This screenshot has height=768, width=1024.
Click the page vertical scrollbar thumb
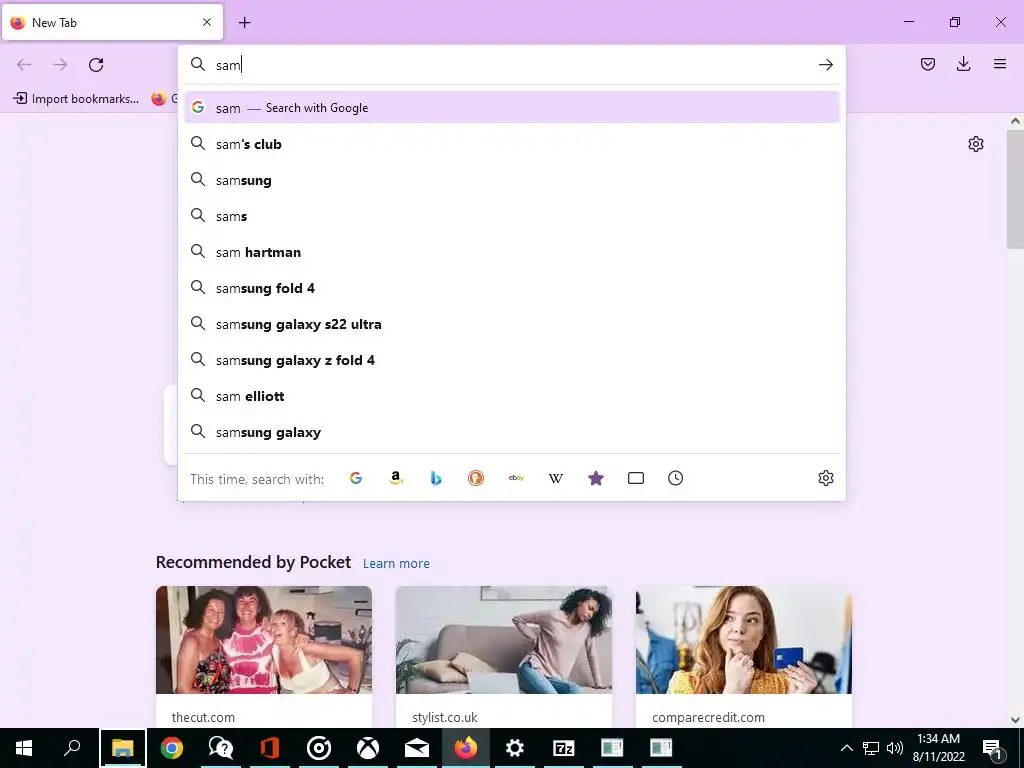(1015, 189)
